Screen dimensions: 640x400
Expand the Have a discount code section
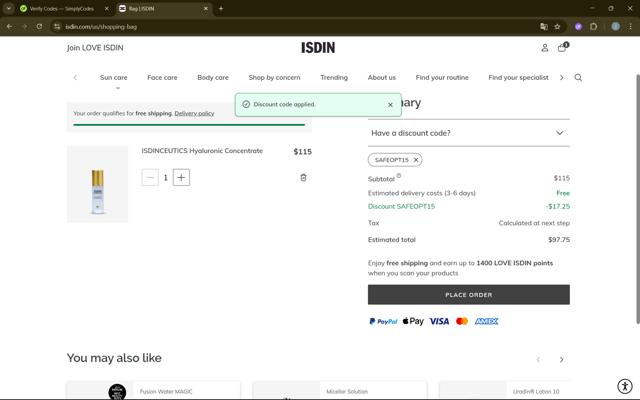click(469, 133)
